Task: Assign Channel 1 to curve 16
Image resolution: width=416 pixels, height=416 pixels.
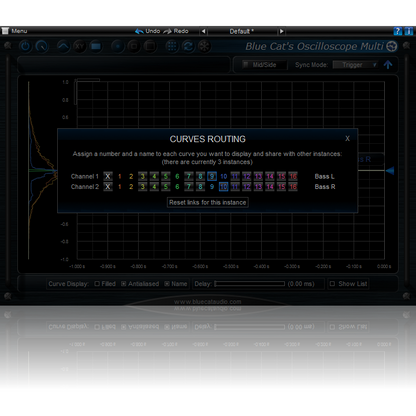Action: (x=293, y=176)
